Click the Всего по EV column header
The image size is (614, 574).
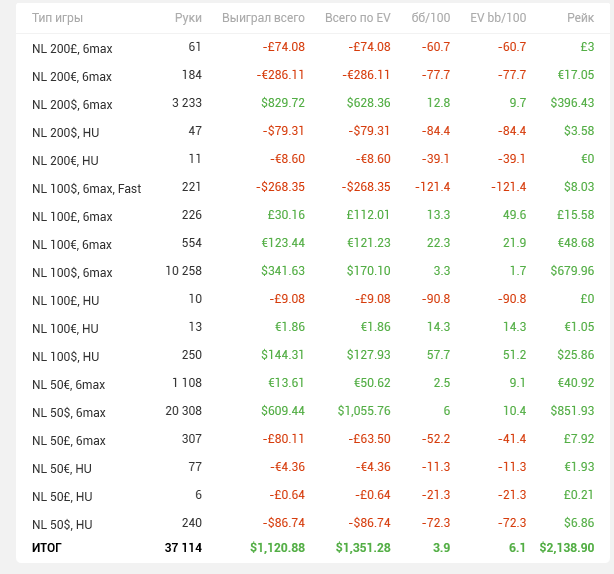(357, 18)
